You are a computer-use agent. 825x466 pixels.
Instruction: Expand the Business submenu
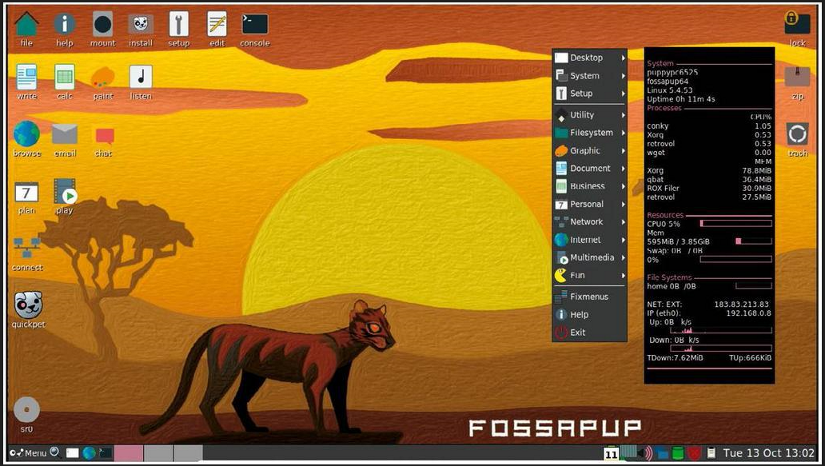[590, 186]
